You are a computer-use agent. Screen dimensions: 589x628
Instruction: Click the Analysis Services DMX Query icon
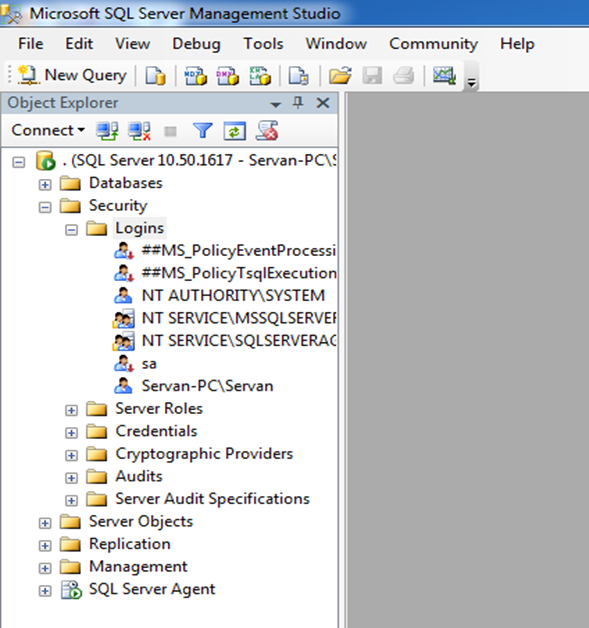(227, 75)
